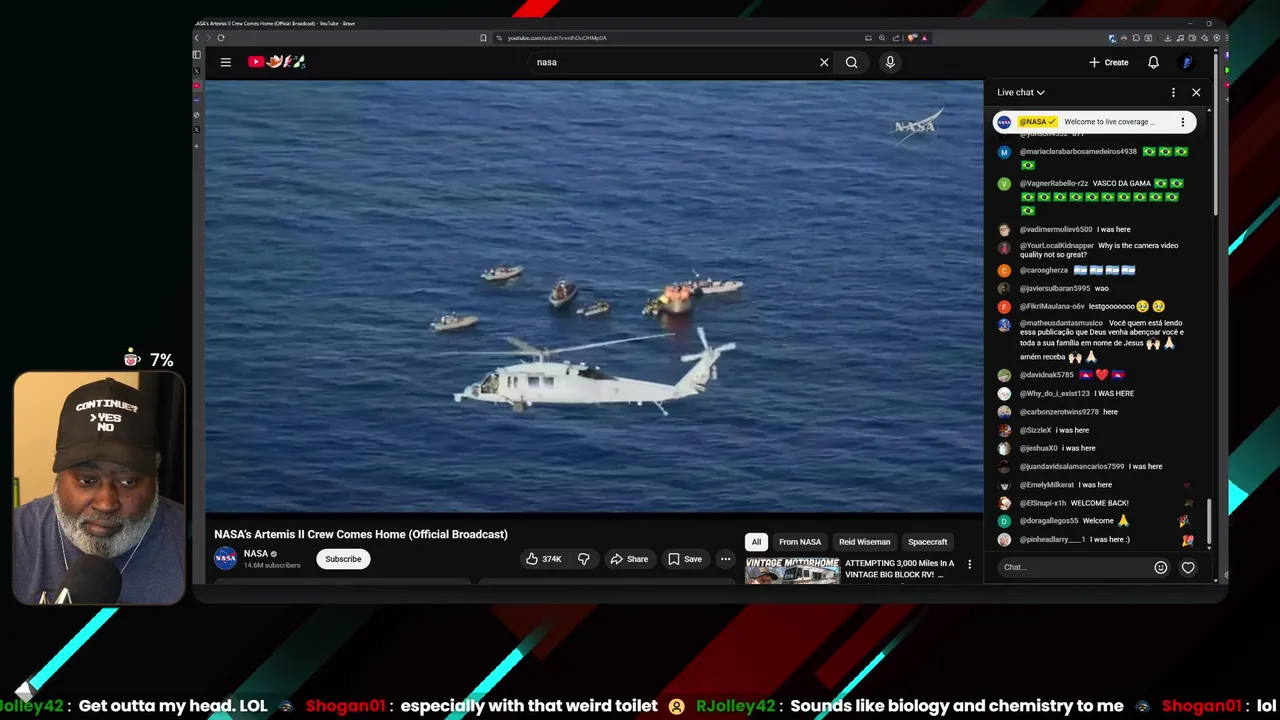Send a heart reaction in chat

[1188, 567]
